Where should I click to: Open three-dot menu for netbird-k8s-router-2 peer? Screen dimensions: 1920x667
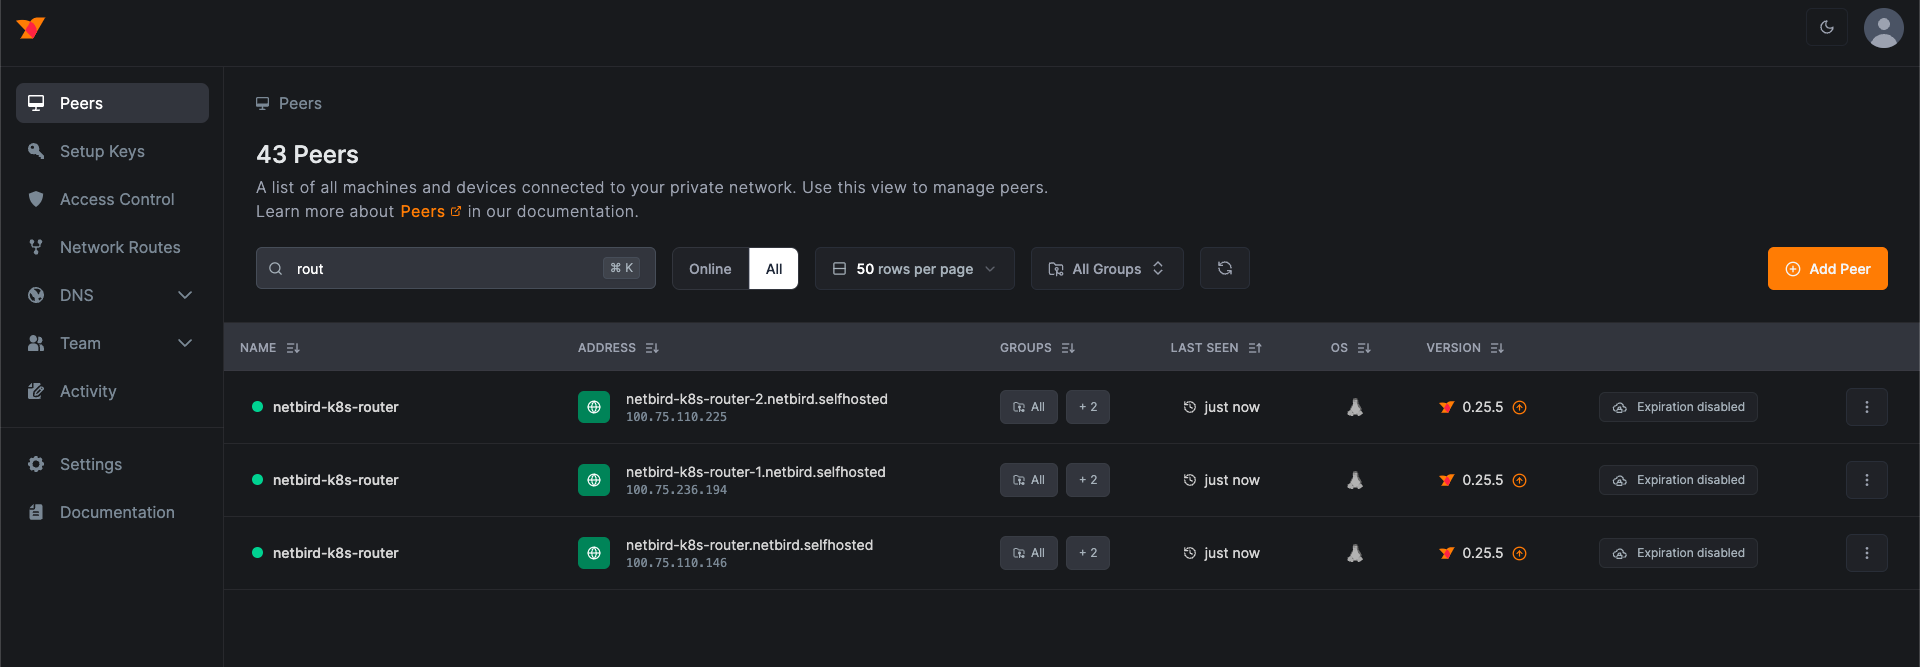[1866, 407]
